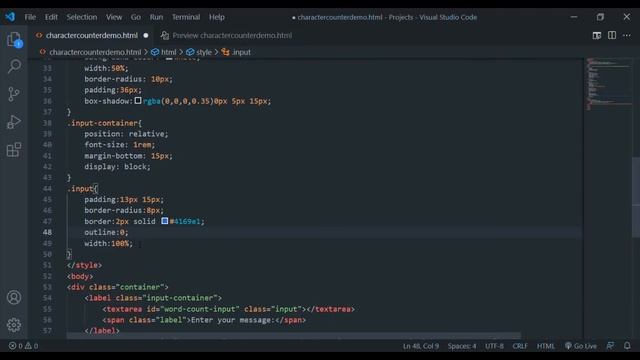Open the View menu
The height and width of the screenshot is (360, 640).
[x=114, y=17]
